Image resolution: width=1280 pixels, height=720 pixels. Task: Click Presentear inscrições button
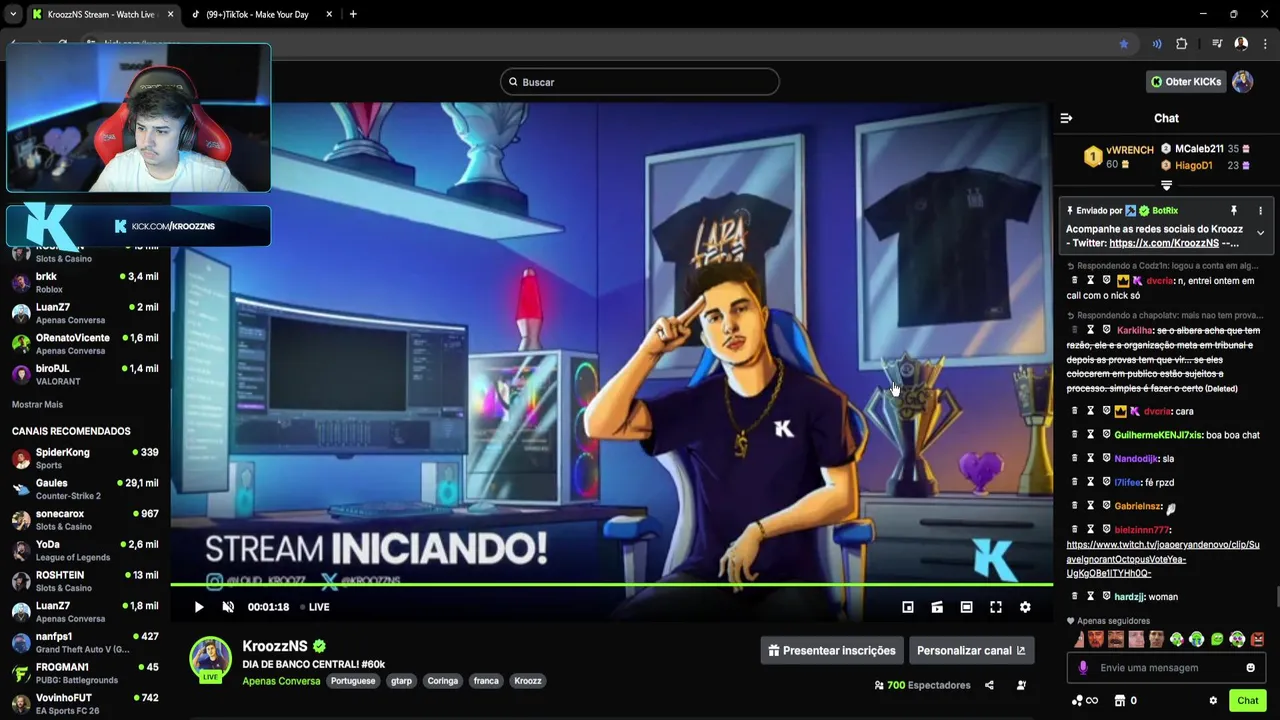tap(832, 651)
